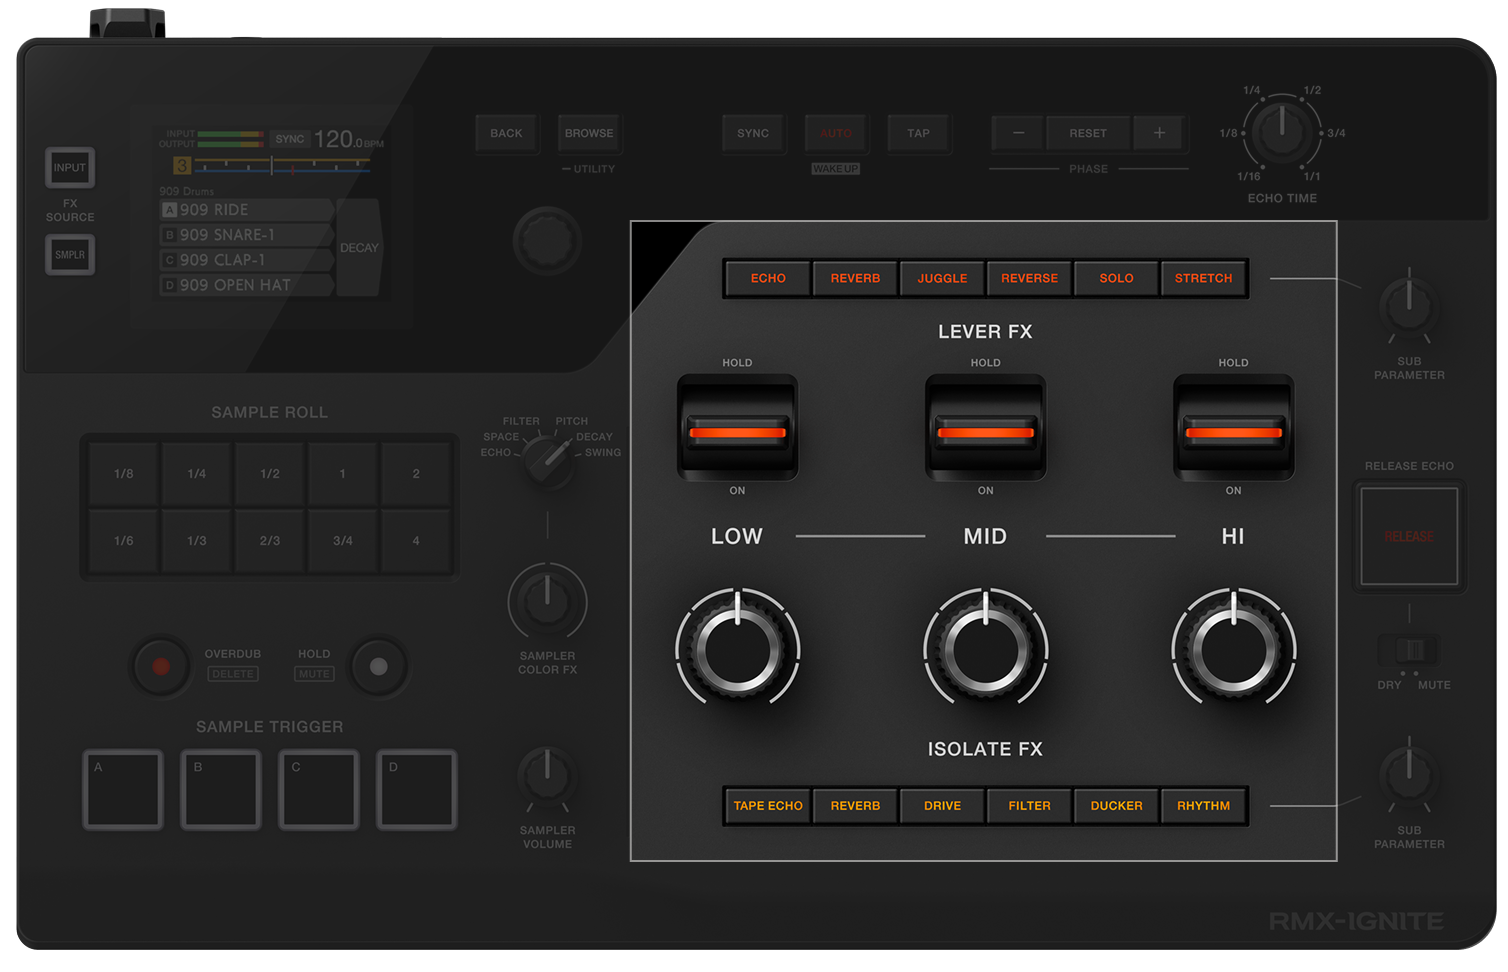Screen dimensions: 1508x972
Task: Activate the JUGGLE lever FX
Action: pyautogui.click(x=941, y=278)
